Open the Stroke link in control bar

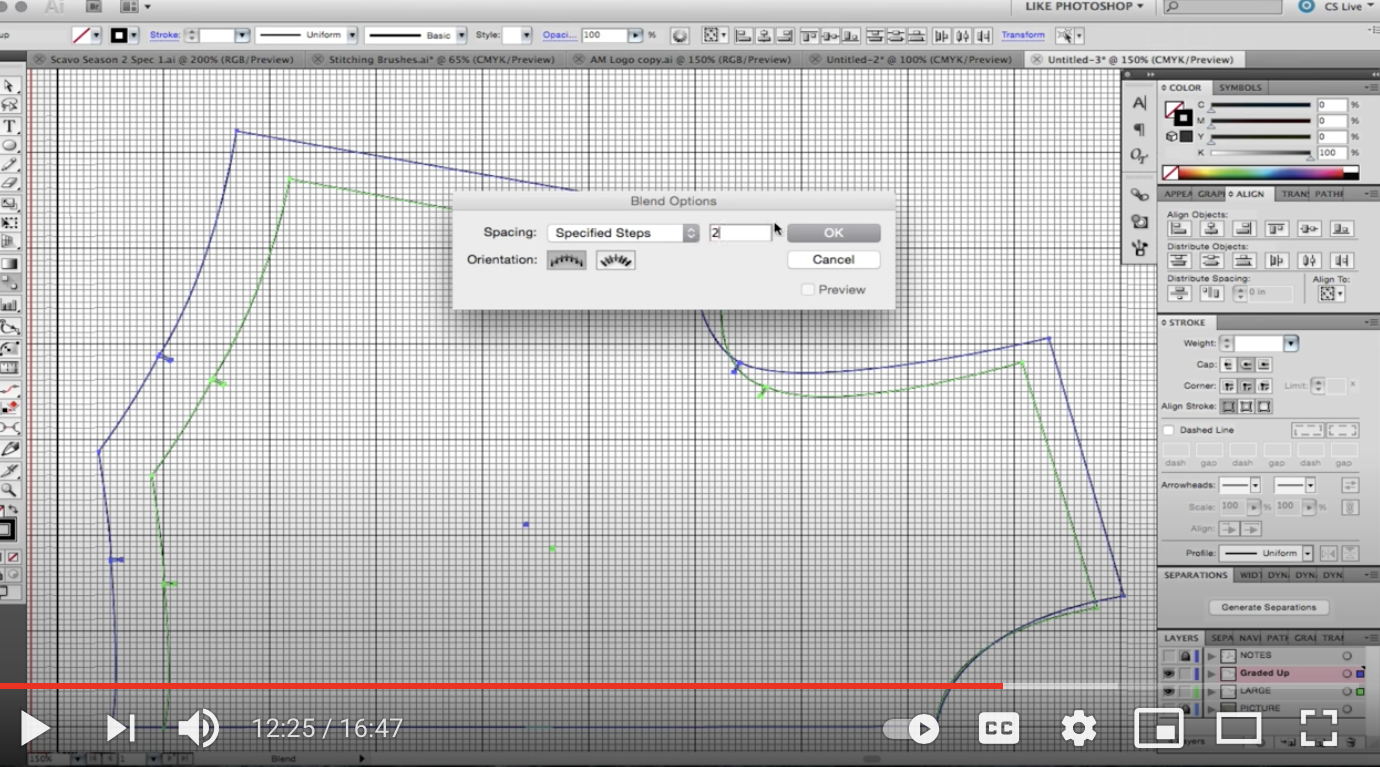point(165,35)
